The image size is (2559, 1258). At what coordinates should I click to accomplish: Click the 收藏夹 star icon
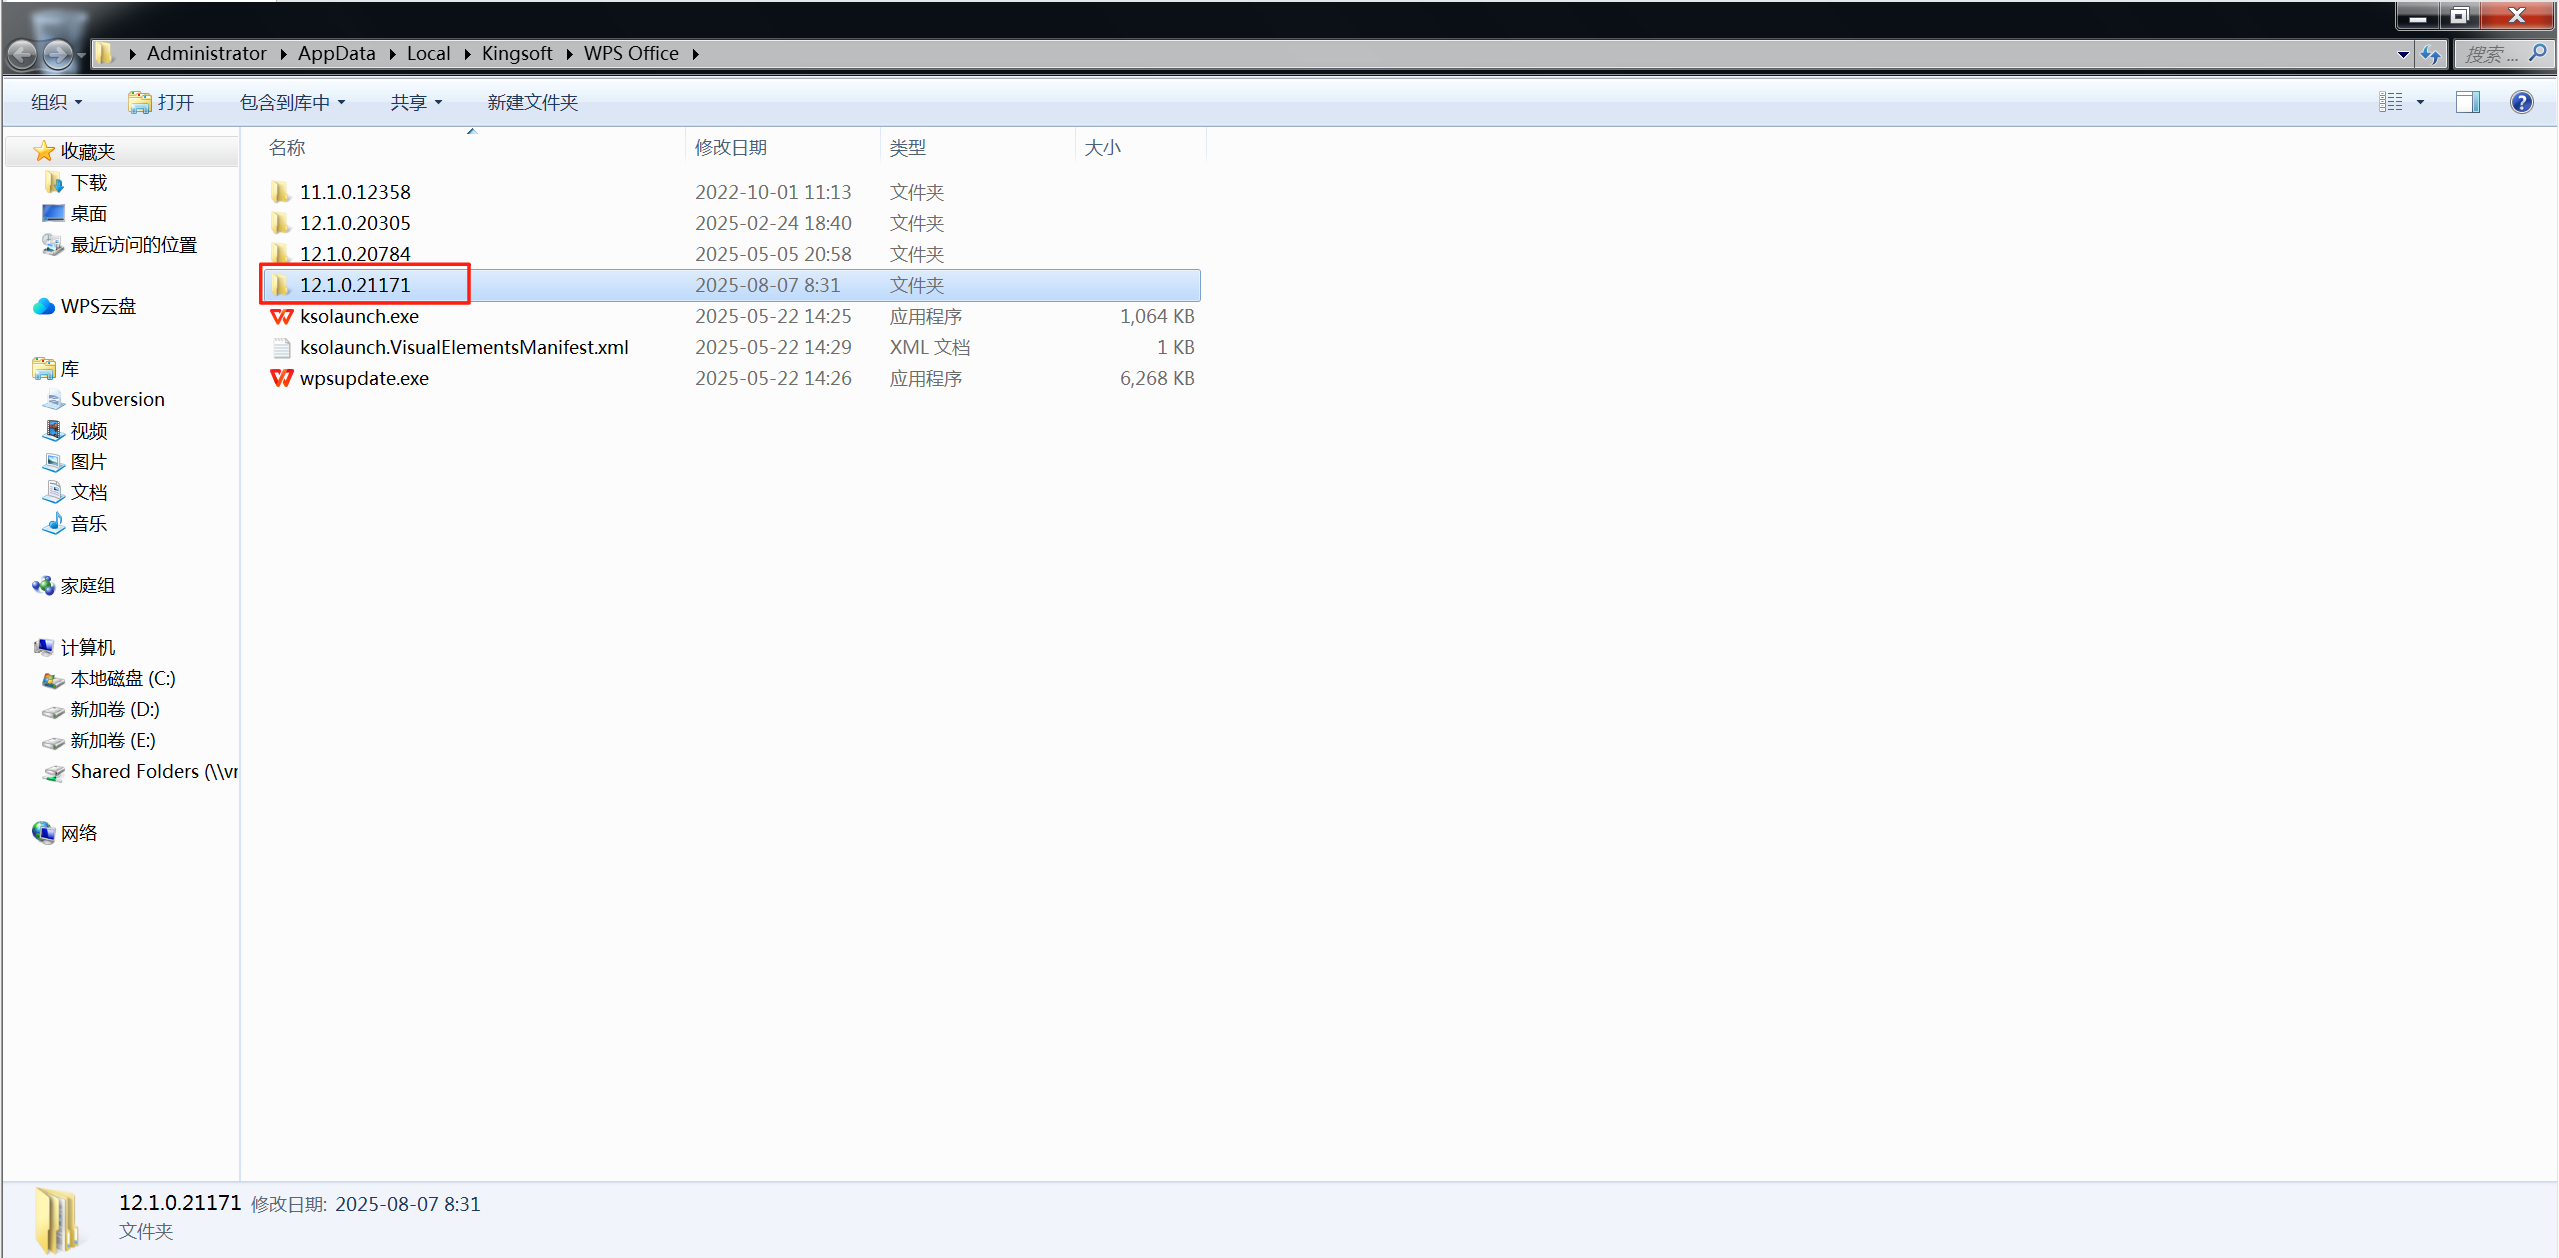tap(44, 151)
